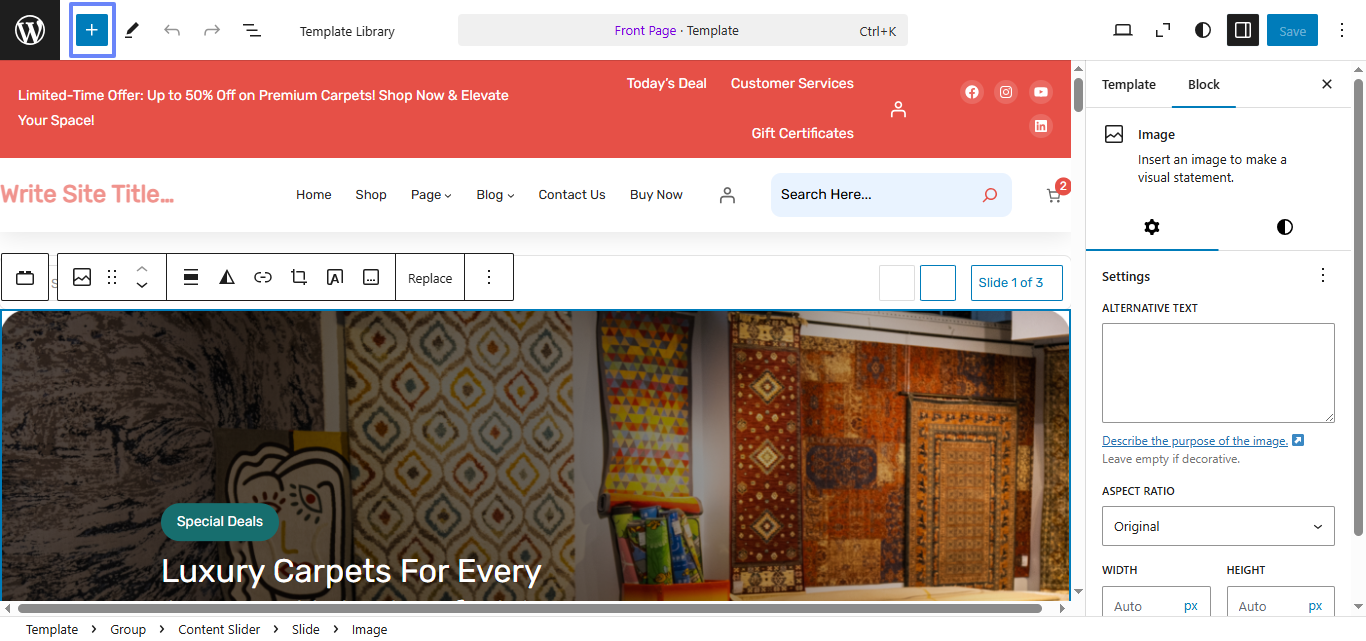Click the Slide 1 of 3 indicator

(x=1017, y=283)
